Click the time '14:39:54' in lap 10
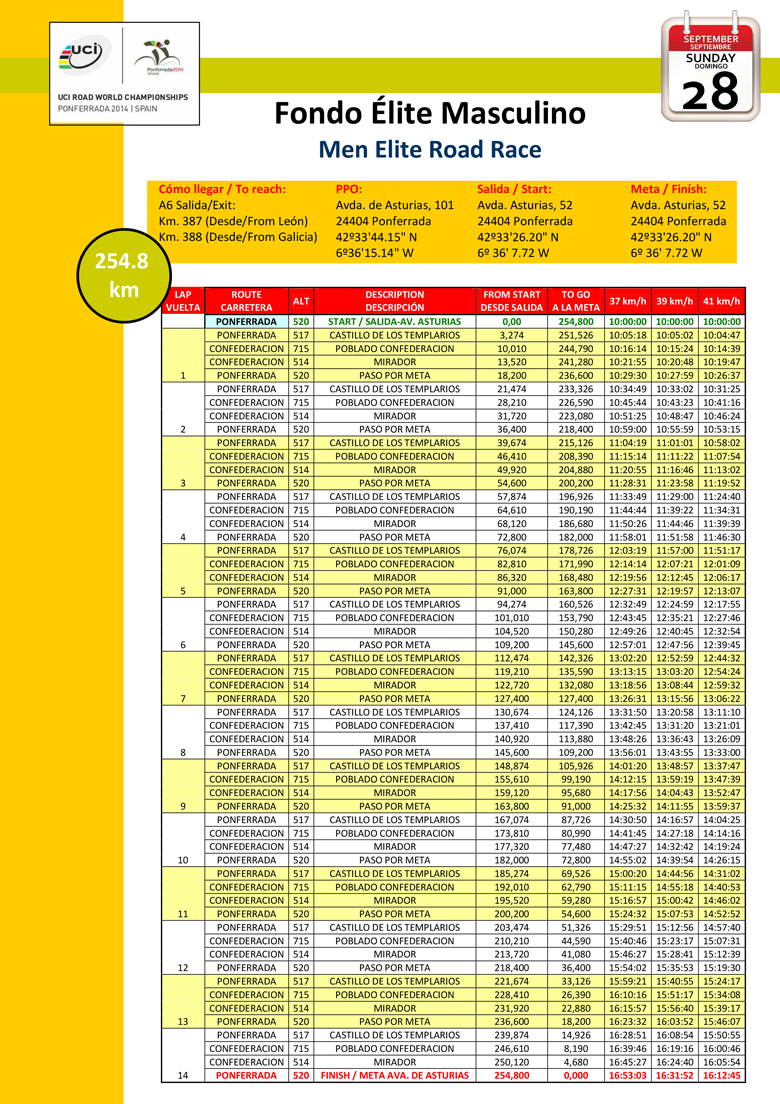This screenshot has width=780, height=1104. [x=675, y=860]
